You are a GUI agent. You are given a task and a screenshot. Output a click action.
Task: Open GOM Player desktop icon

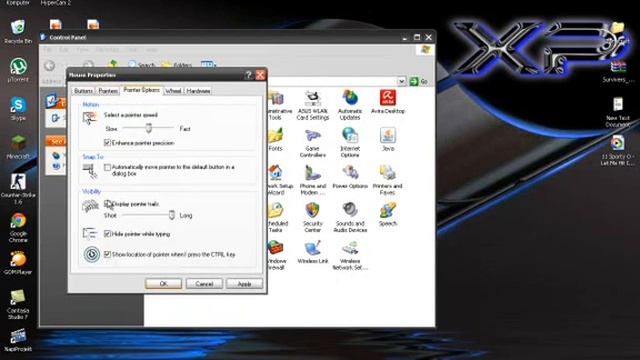point(18,263)
